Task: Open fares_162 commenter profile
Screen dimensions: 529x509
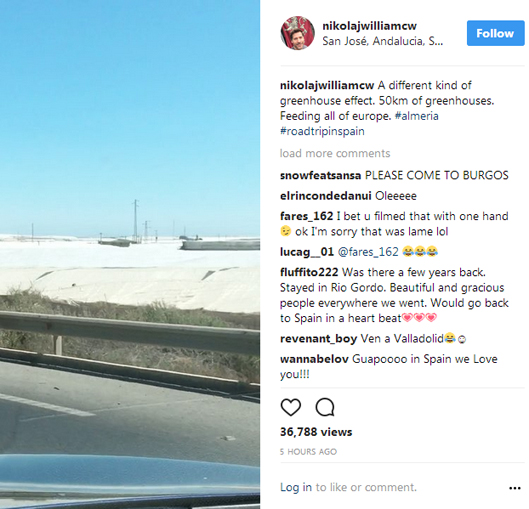Action: point(306,216)
